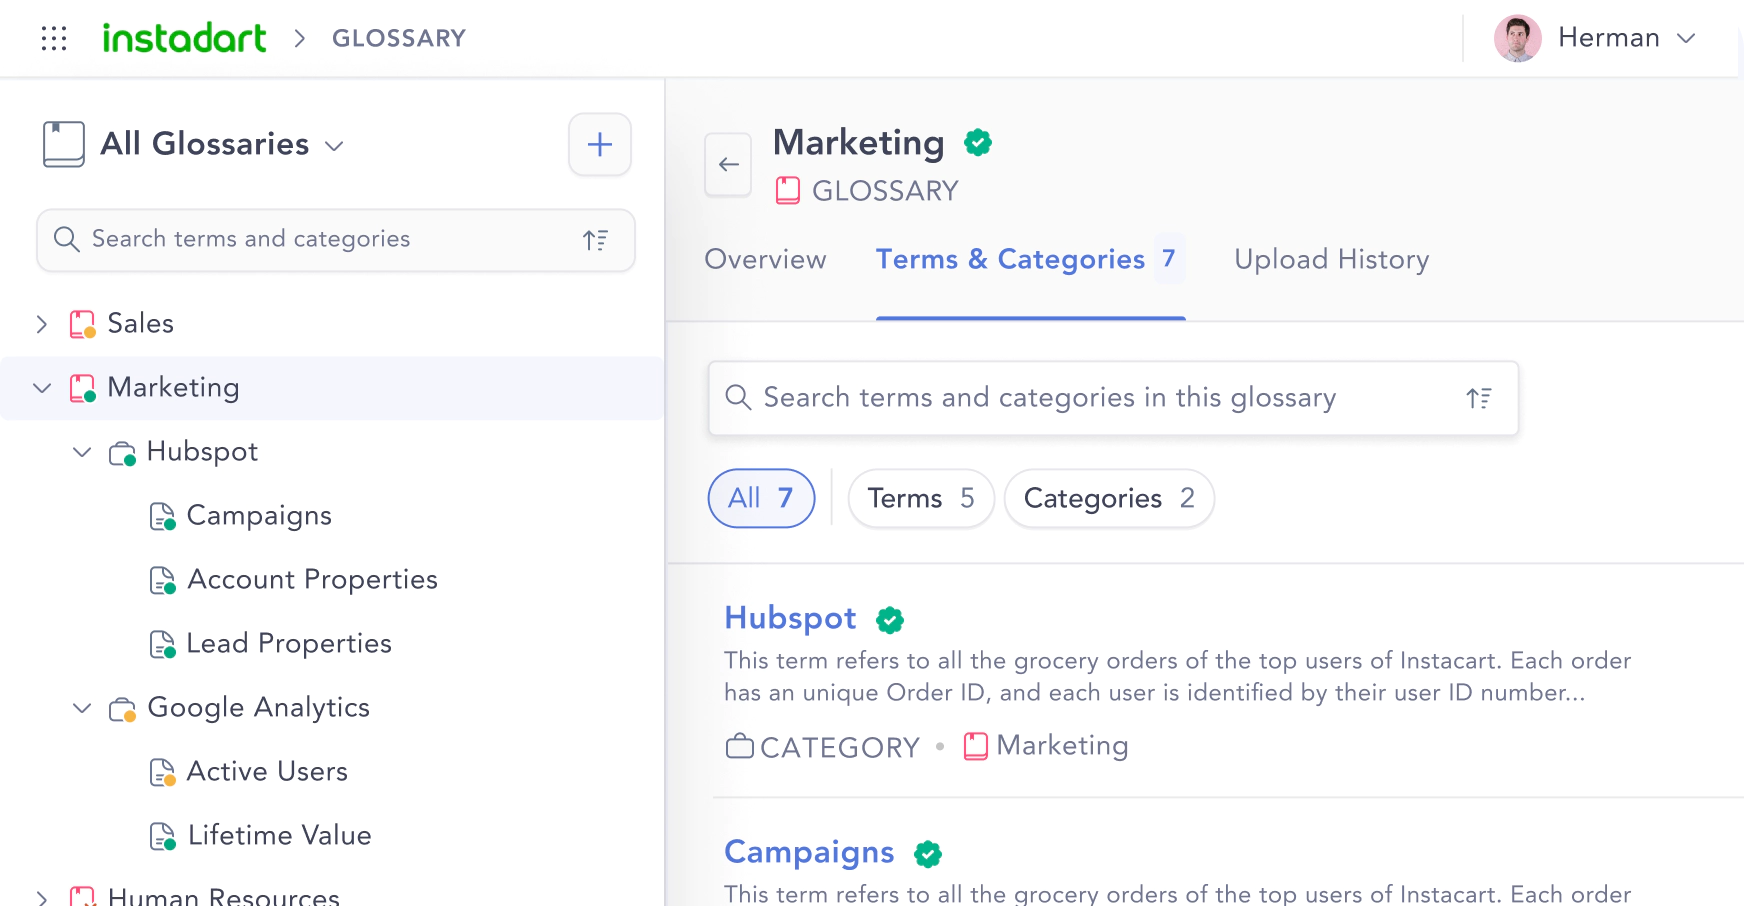The height and width of the screenshot is (906, 1744).
Task: Expand the Sales glossary
Action: coord(41,324)
